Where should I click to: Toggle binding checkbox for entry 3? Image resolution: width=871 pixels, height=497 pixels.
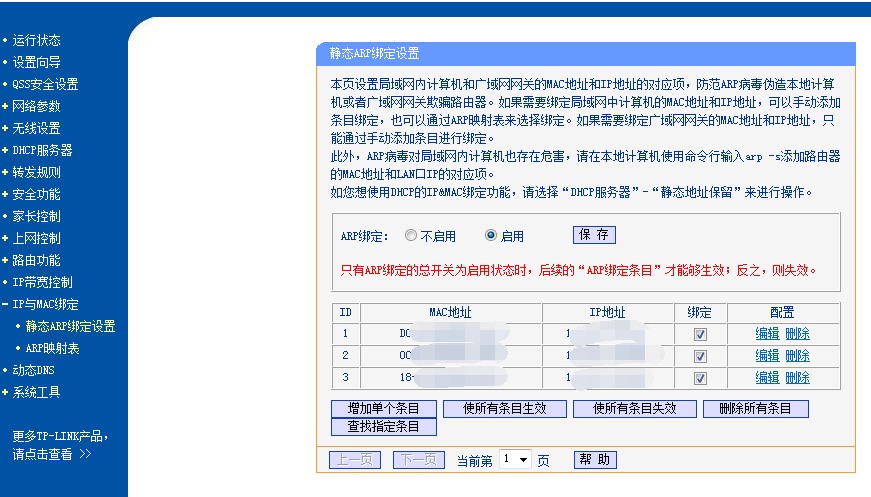(x=700, y=378)
